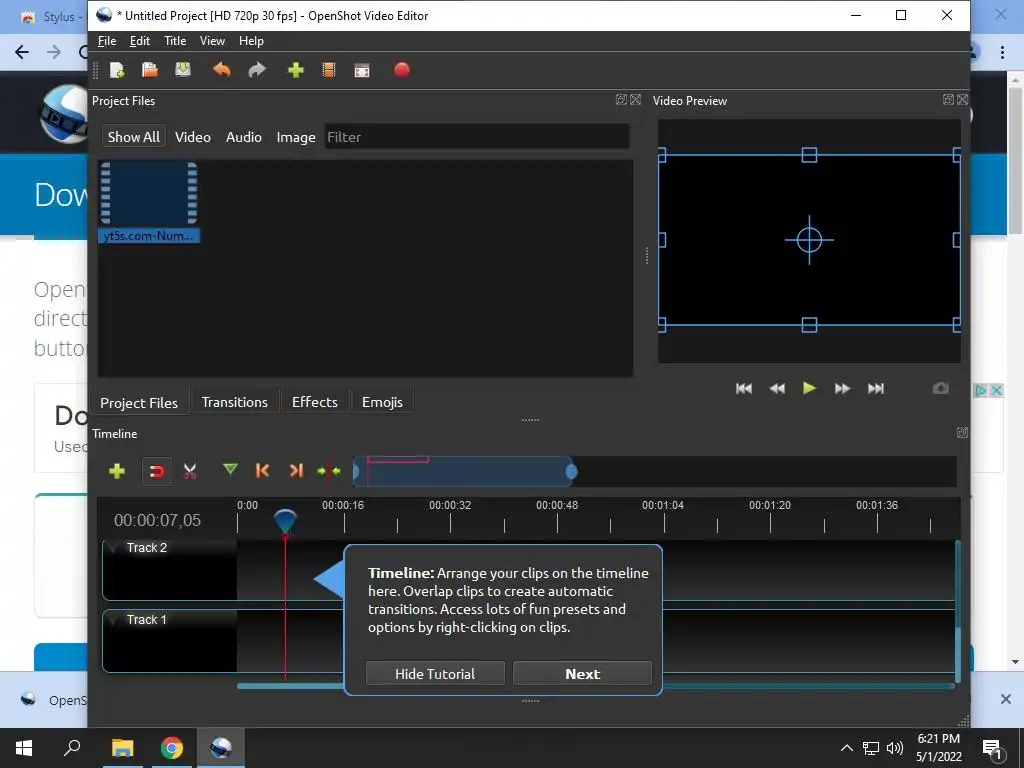Toggle the Razor scissors tool
This screenshot has width=1024, height=768.
point(190,471)
